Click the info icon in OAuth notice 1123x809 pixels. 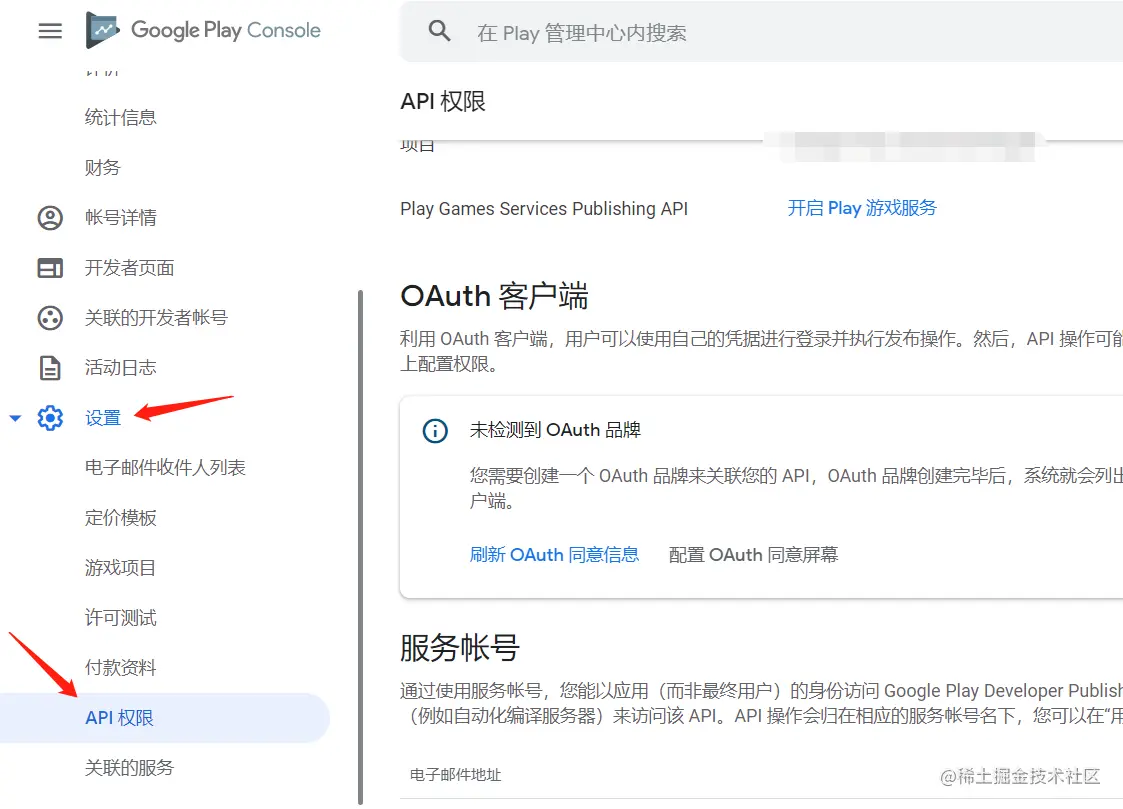(x=435, y=431)
